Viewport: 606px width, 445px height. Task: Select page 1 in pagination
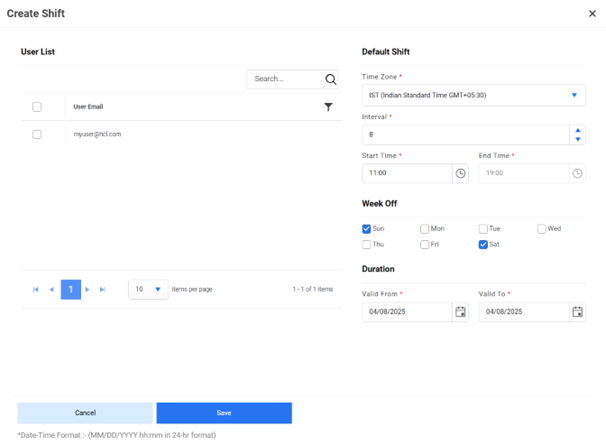point(70,289)
